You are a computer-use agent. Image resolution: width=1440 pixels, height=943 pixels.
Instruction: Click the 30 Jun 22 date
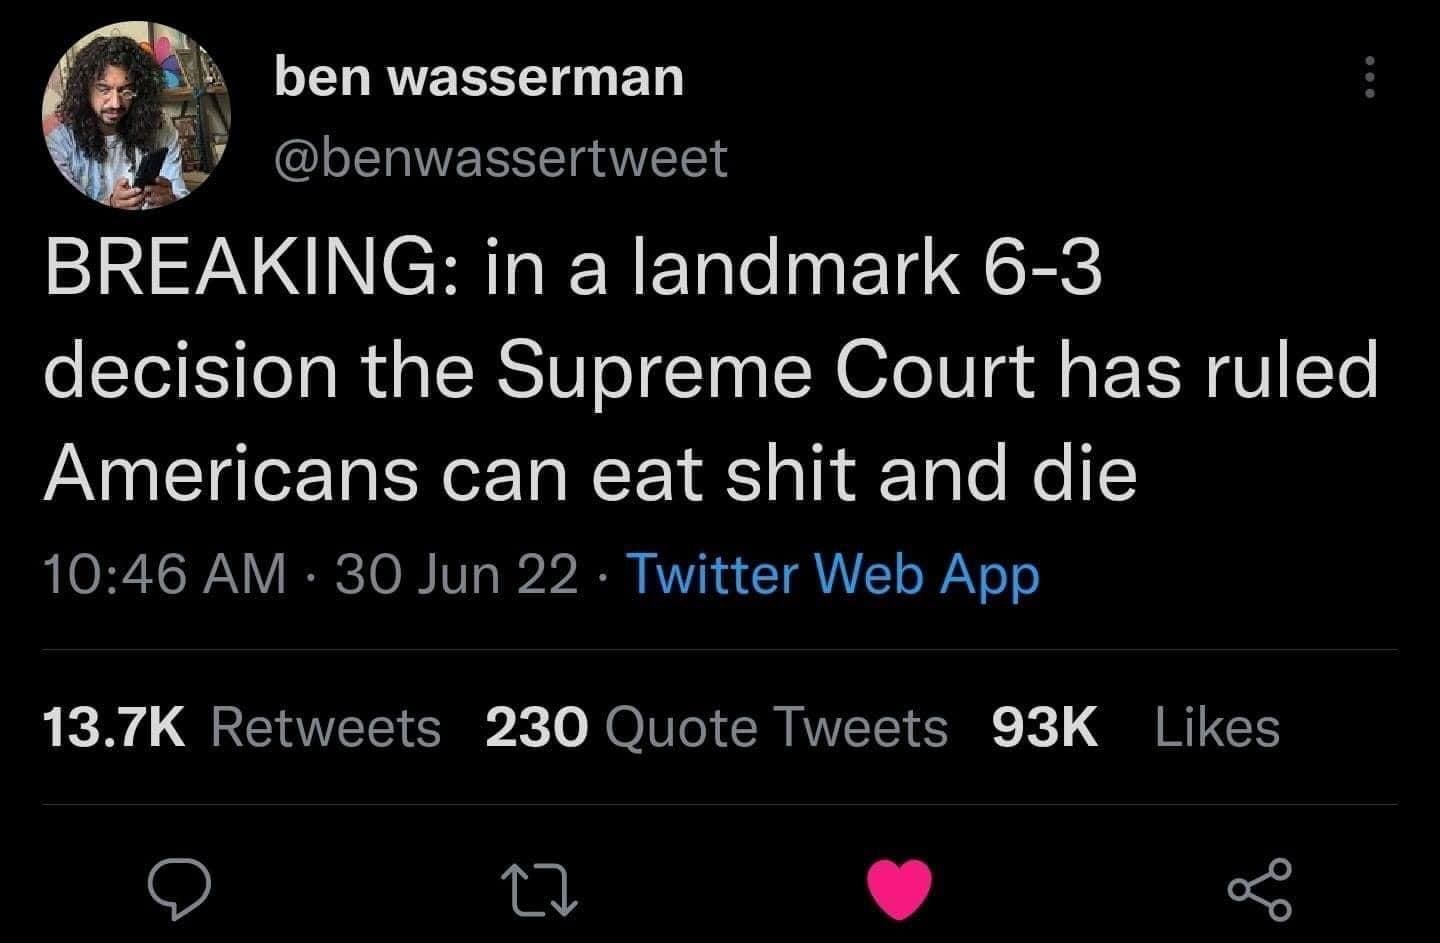tap(458, 575)
